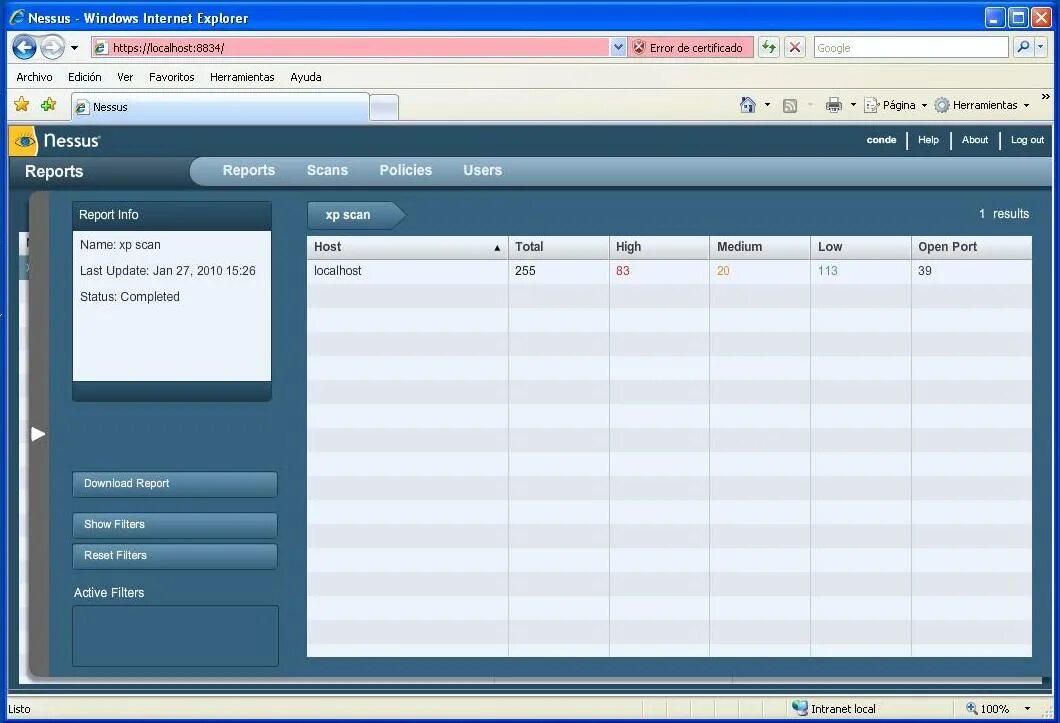Open the Help link in Nessus header
Screen dimensions: 1060x723
[928, 140]
